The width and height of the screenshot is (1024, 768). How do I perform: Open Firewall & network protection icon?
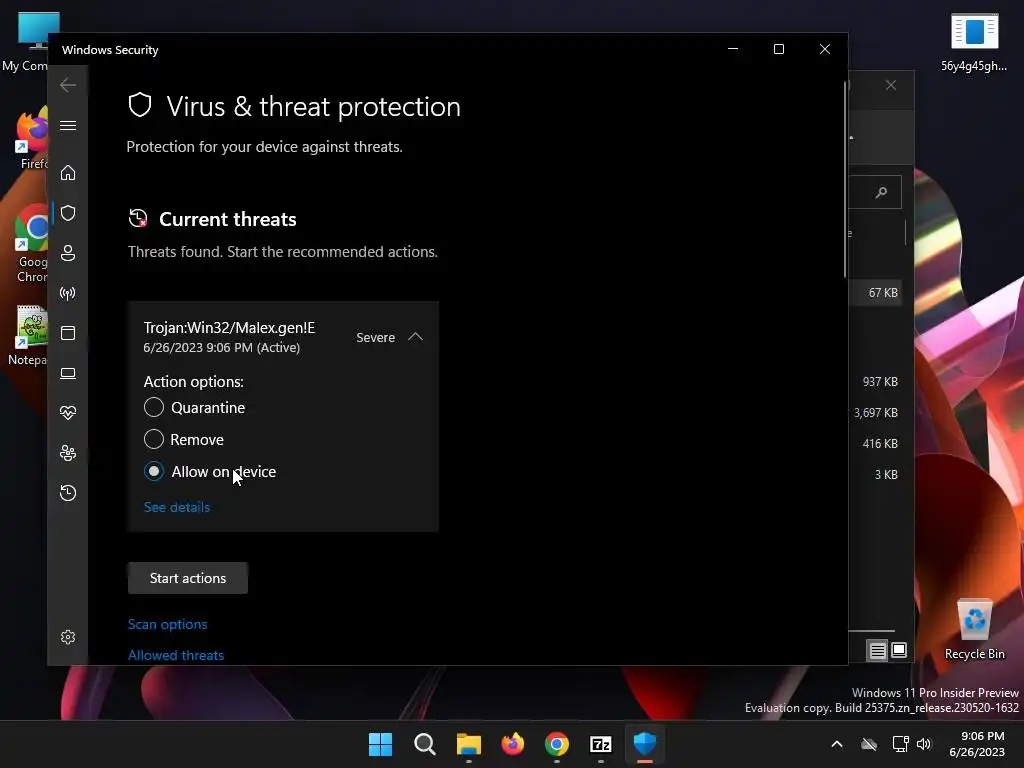68,293
